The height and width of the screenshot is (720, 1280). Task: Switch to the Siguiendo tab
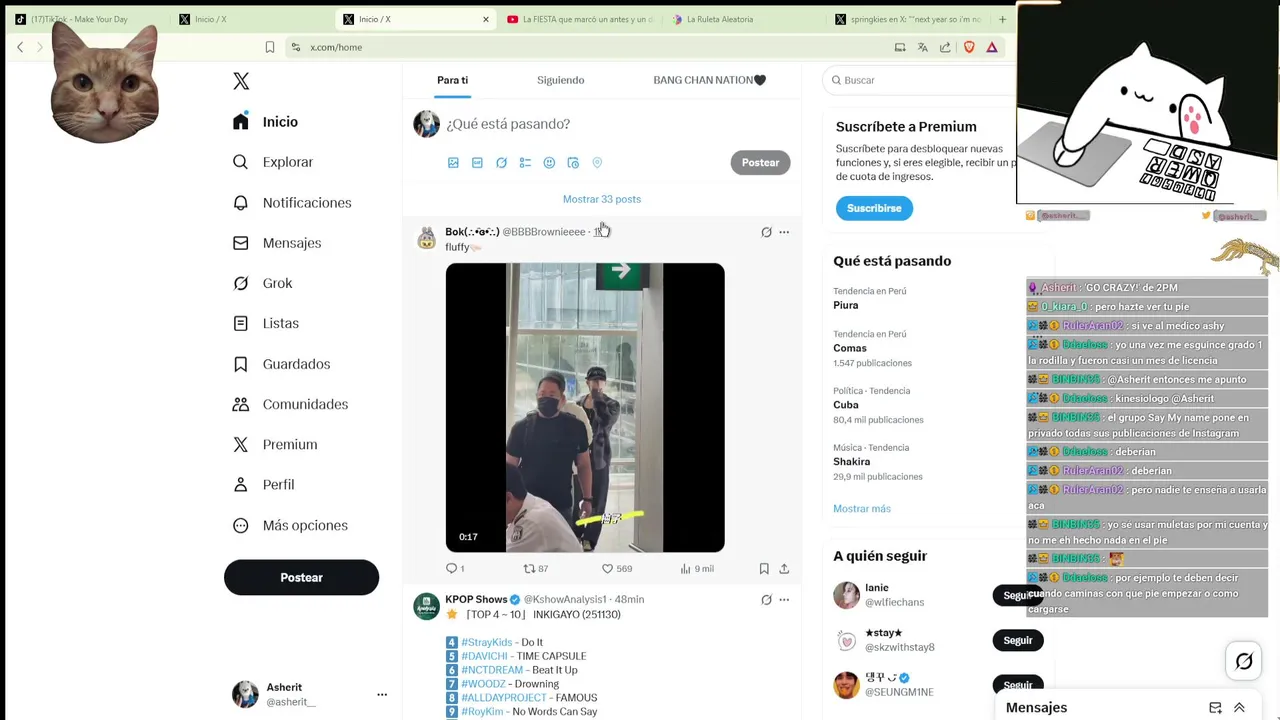(560, 80)
